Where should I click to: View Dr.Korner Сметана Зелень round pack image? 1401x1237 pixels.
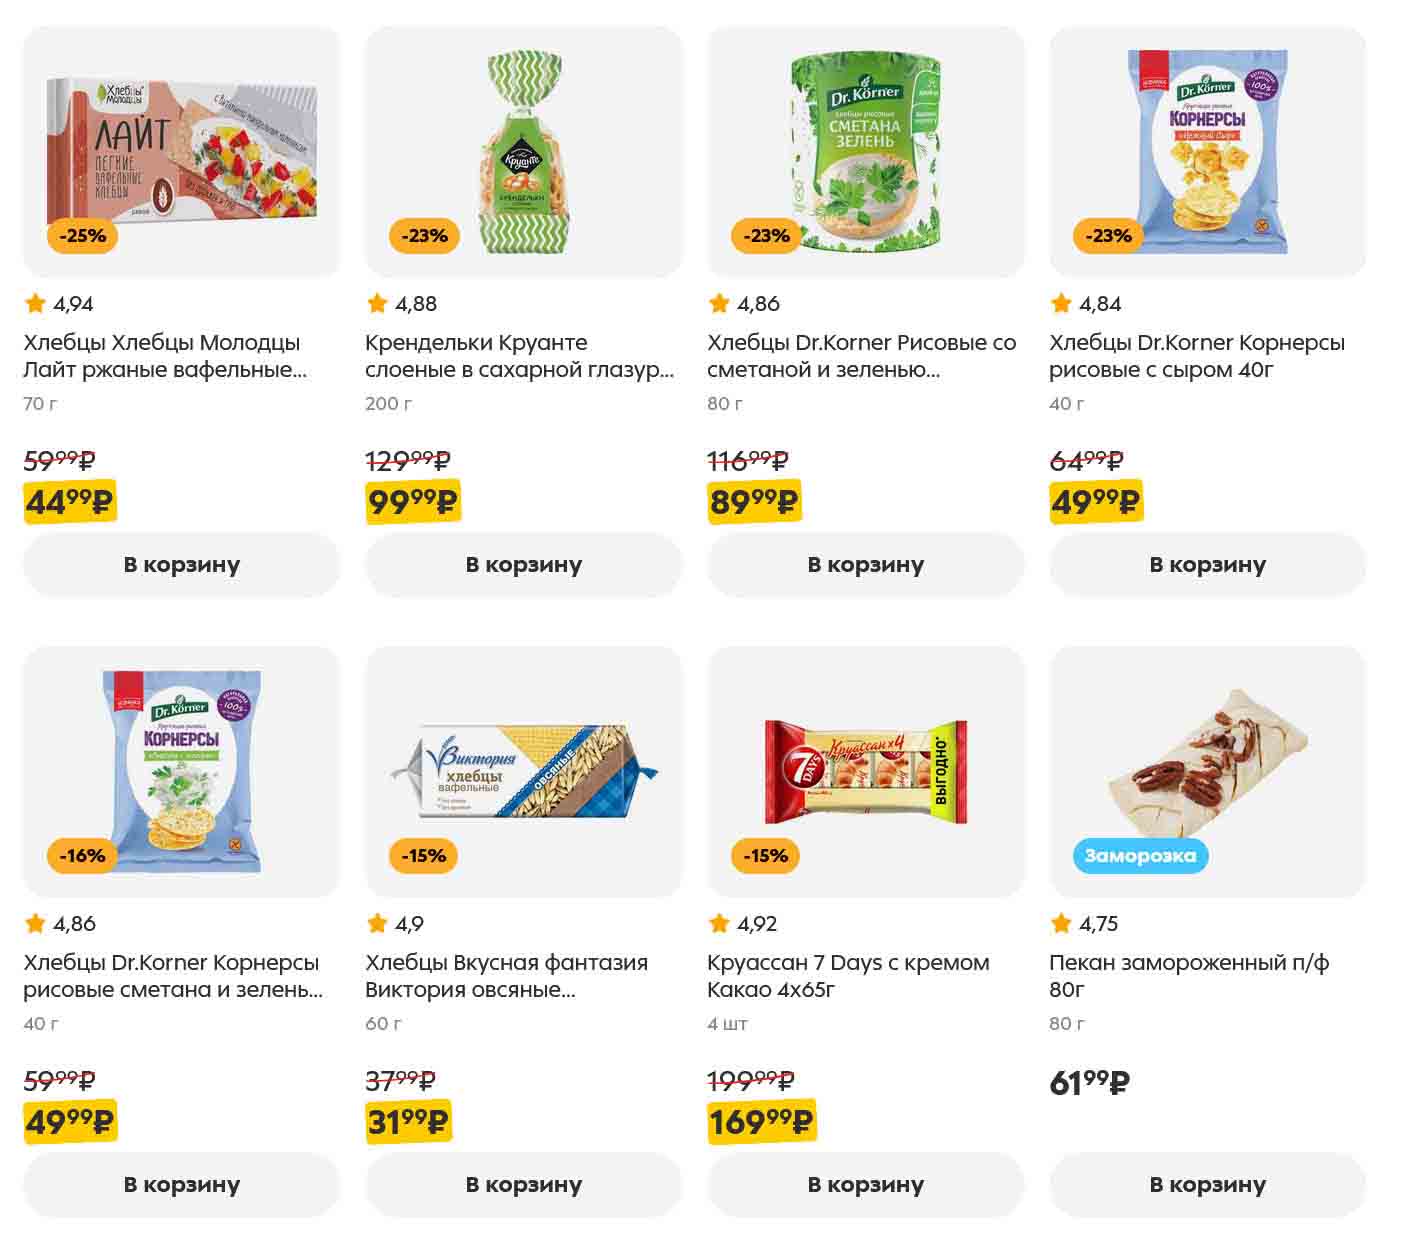(865, 150)
